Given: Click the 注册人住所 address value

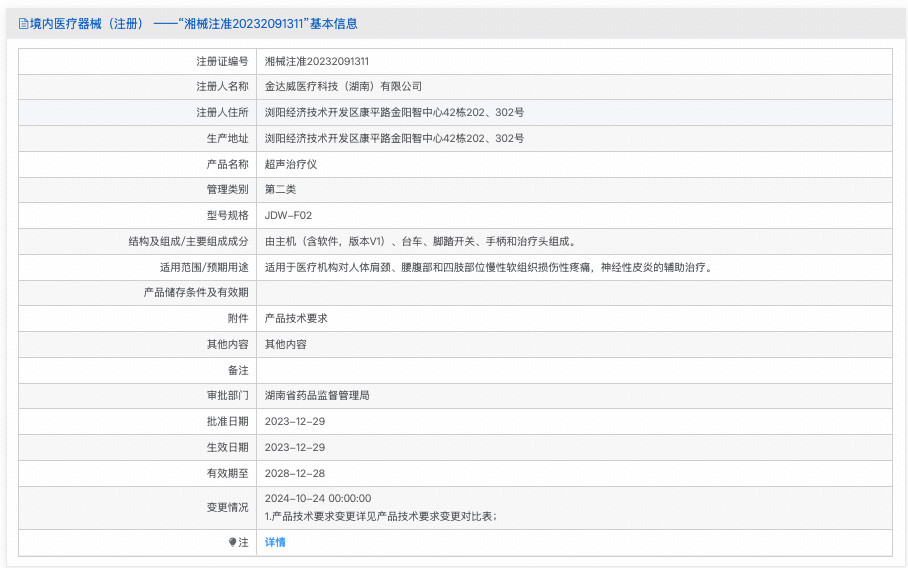Looking at the screenshot, I should tap(394, 112).
